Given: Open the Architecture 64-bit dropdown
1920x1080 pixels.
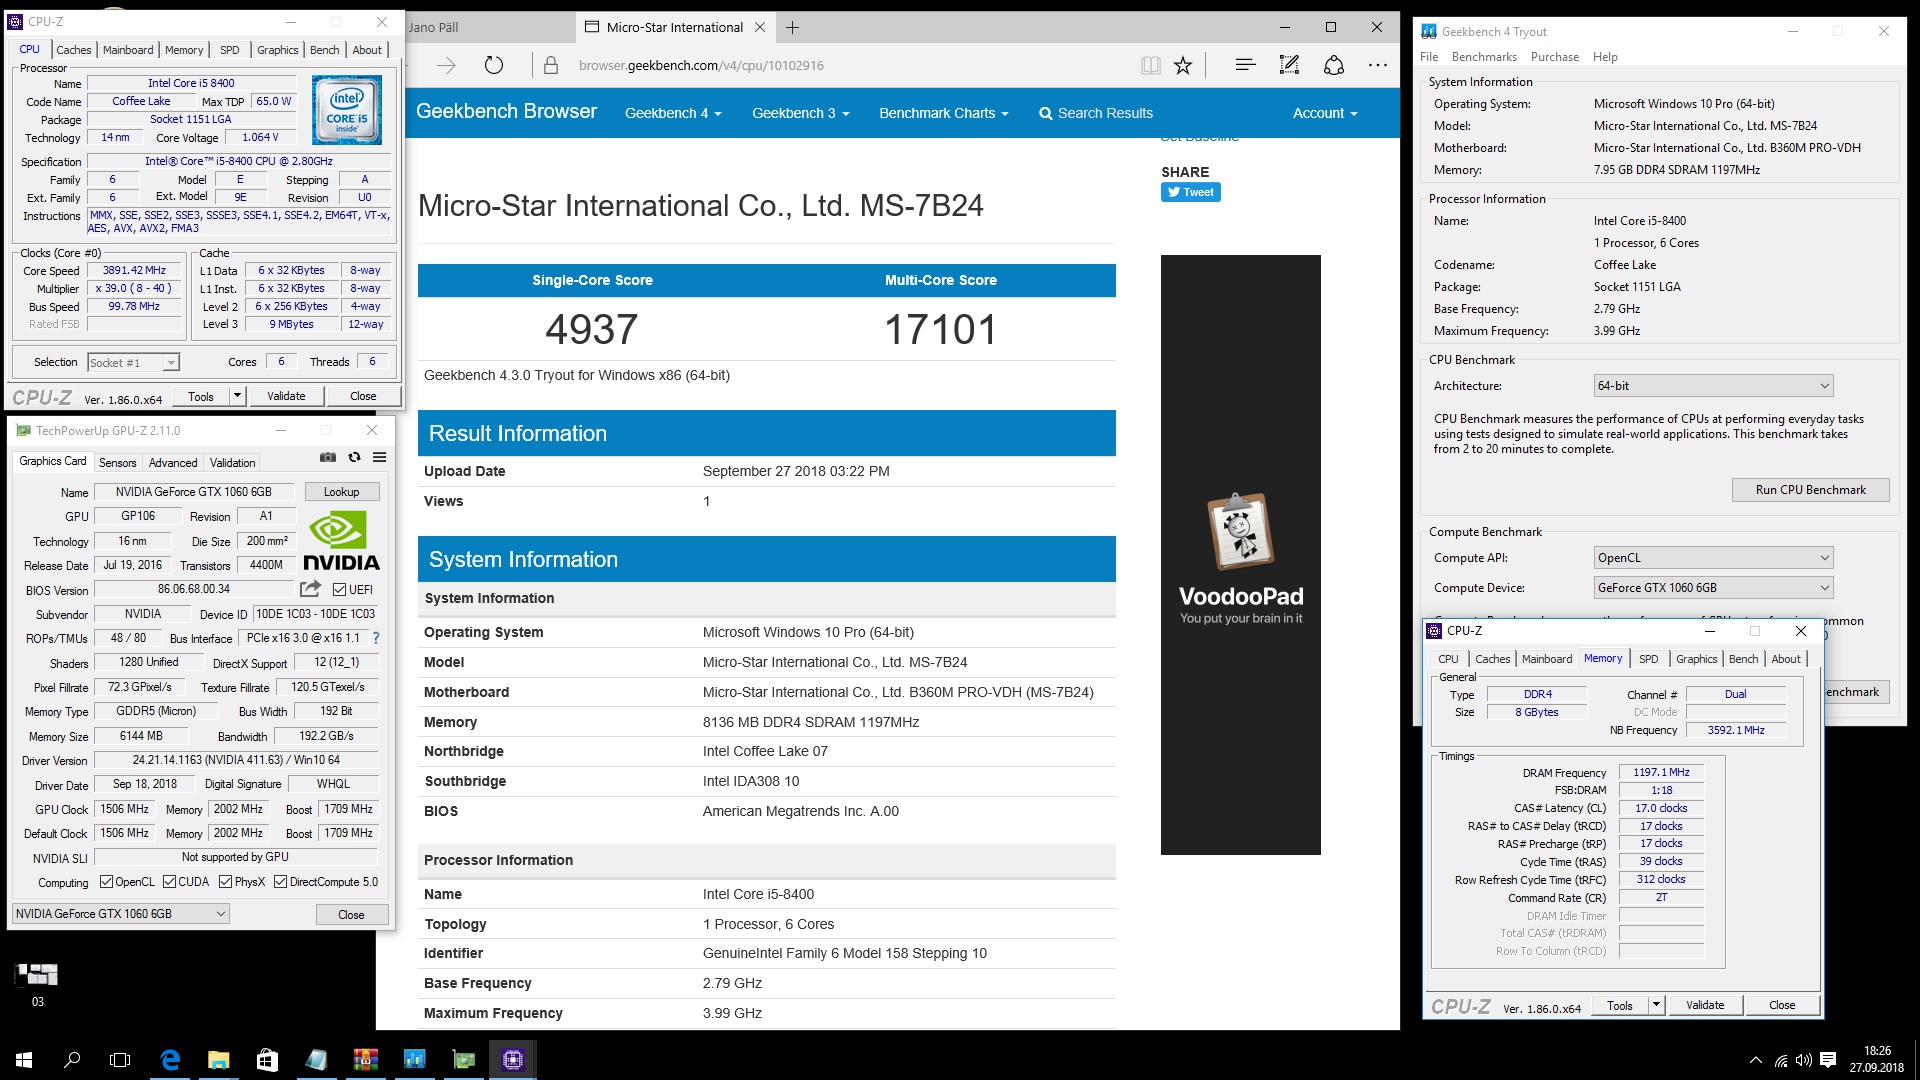Looking at the screenshot, I should click(x=1714, y=386).
